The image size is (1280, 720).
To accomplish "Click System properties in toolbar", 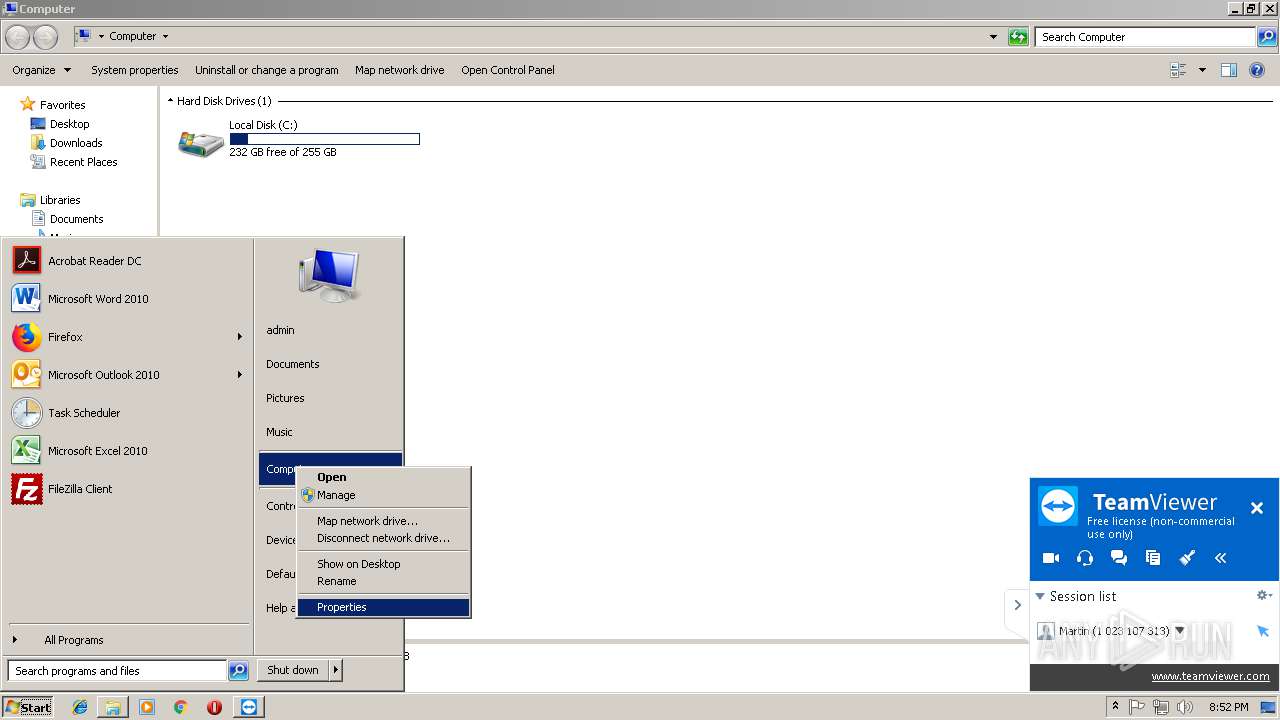I will pyautogui.click(x=134, y=70).
